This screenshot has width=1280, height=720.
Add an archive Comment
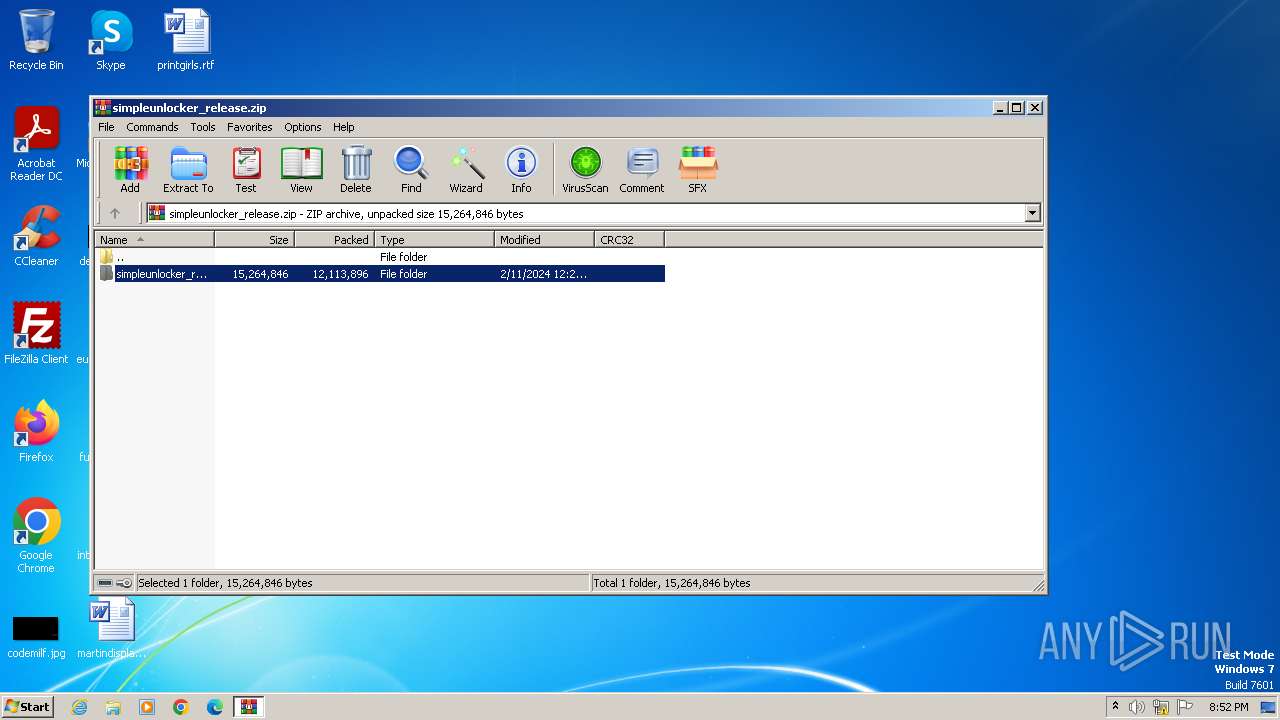(642, 169)
